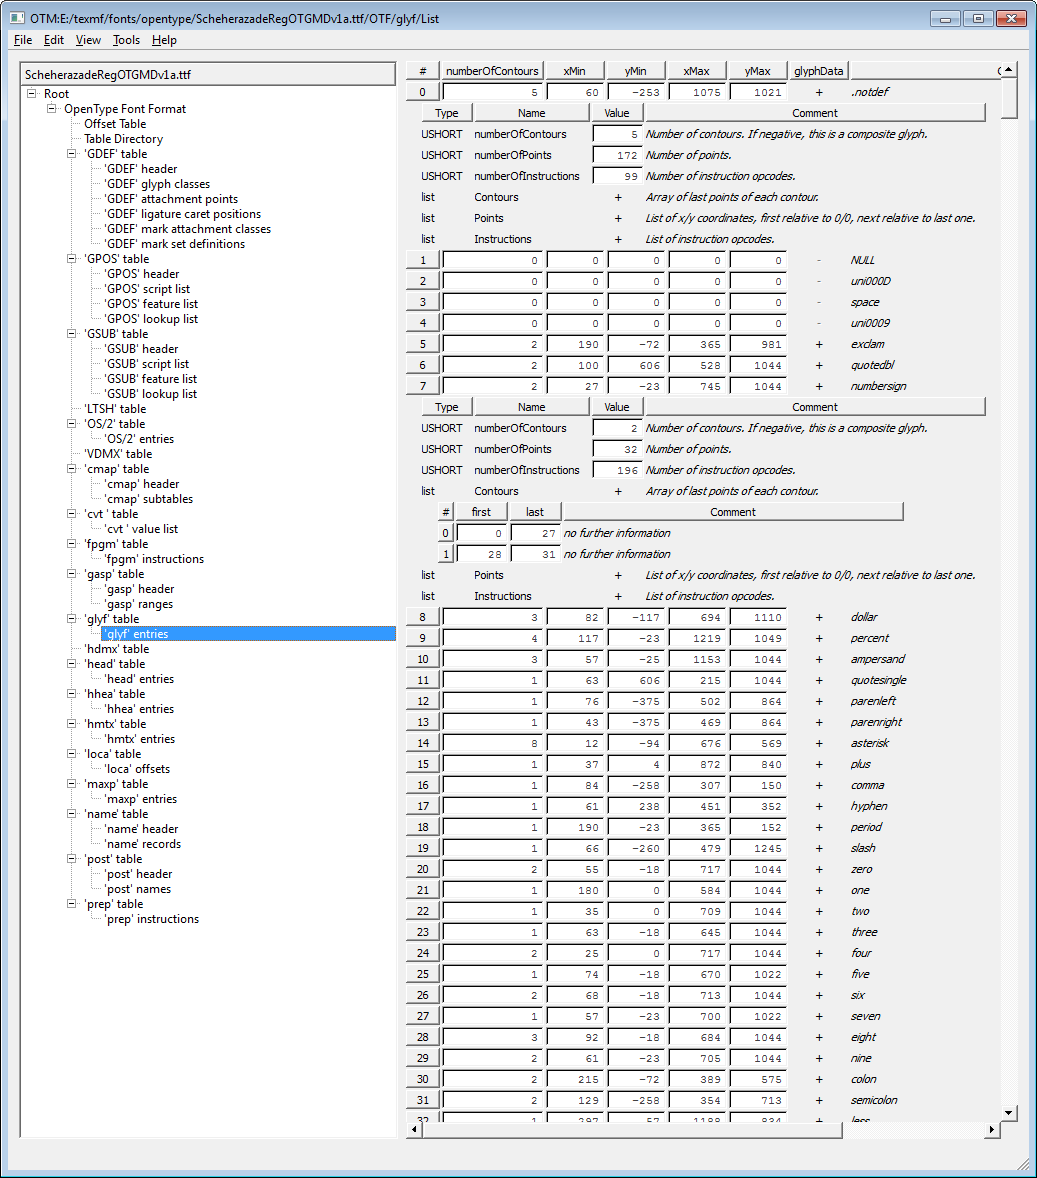Open the Help menu

pos(164,40)
